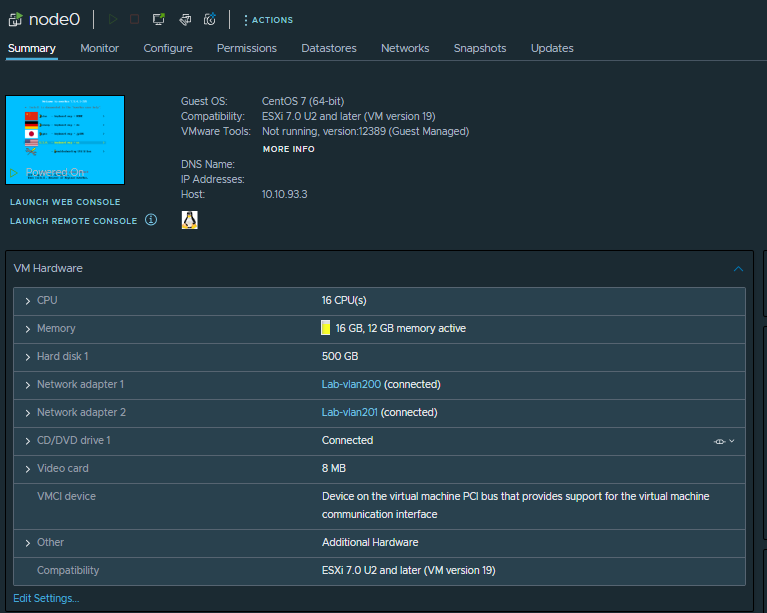Screen dimensions: 767x613
Task: Open the Snapshots tab
Action: (x=479, y=48)
